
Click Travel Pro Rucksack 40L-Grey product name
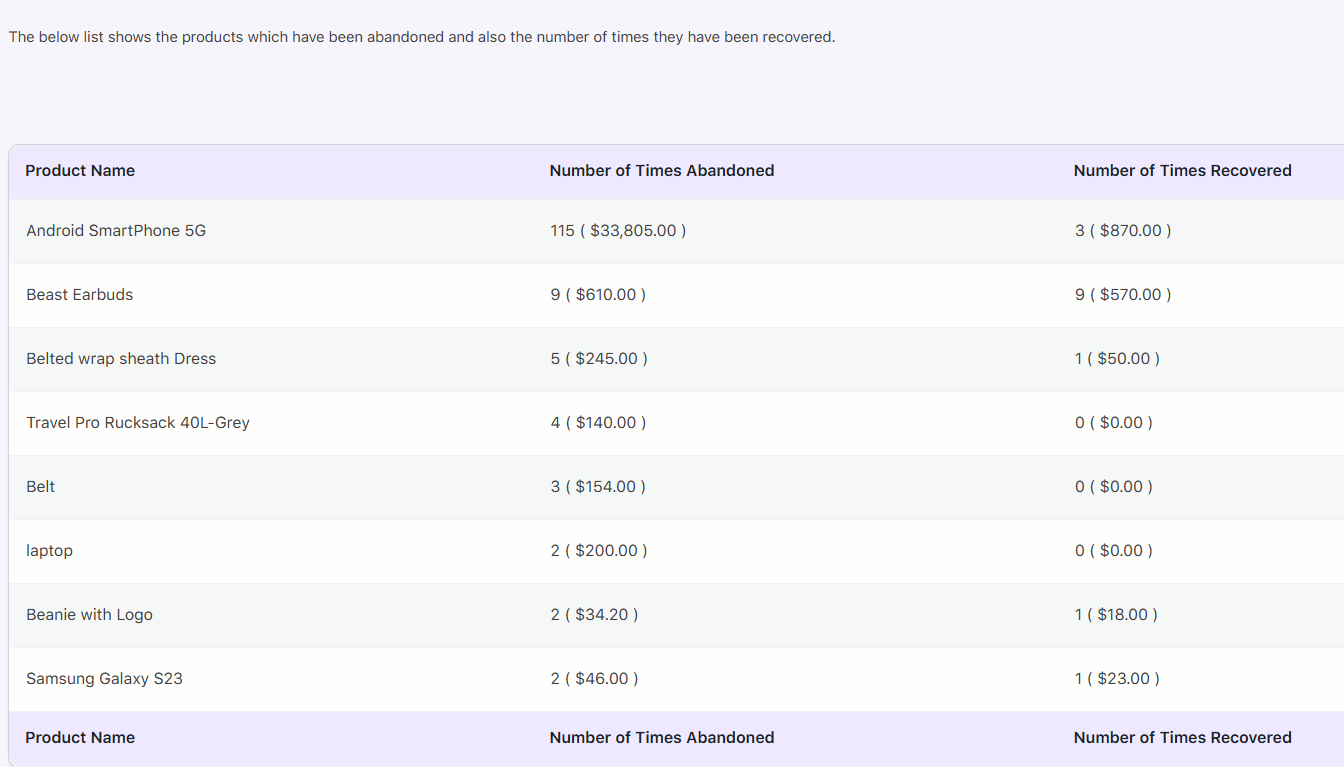coord(138,423)
